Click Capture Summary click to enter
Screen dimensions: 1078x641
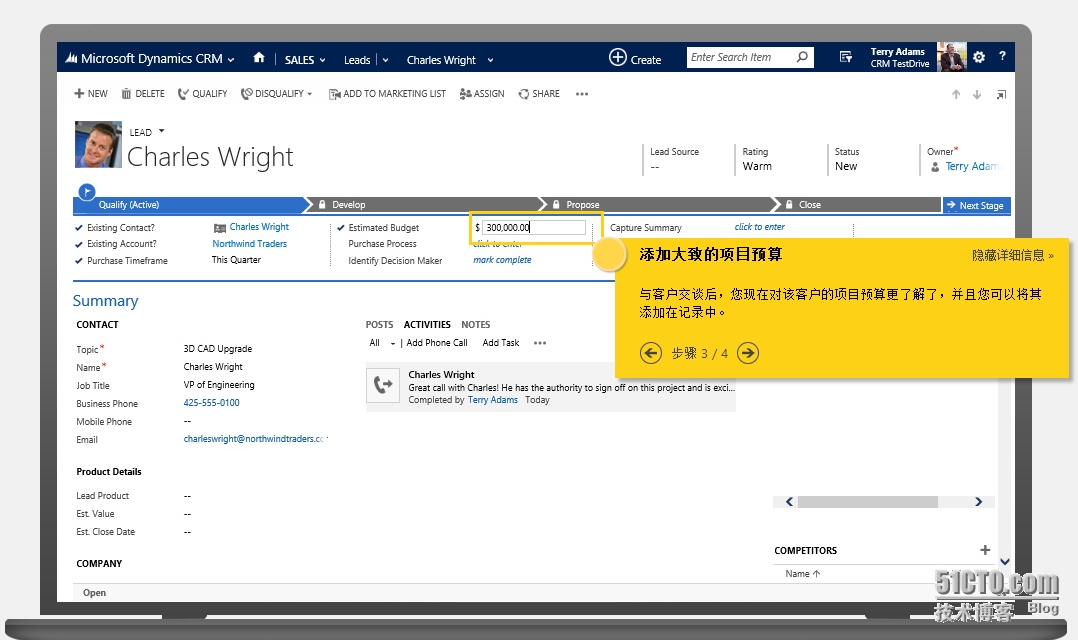759,227
